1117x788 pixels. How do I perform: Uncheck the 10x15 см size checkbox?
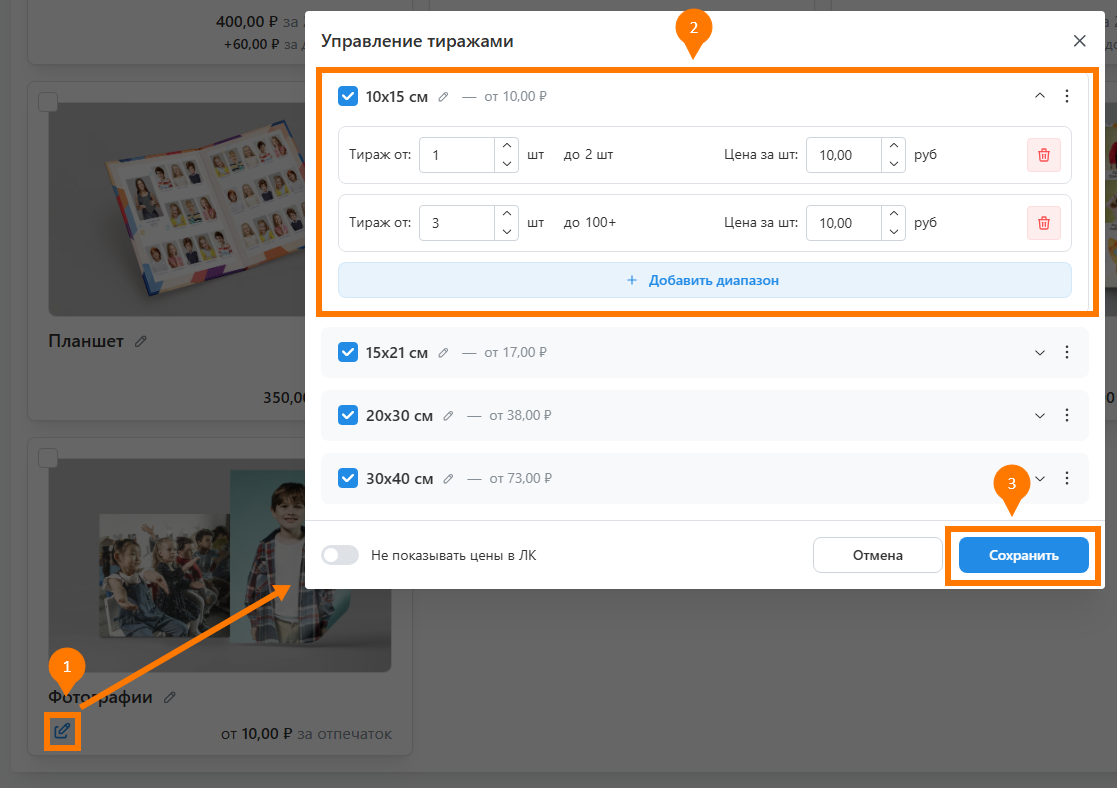click(x=348, y=96)
